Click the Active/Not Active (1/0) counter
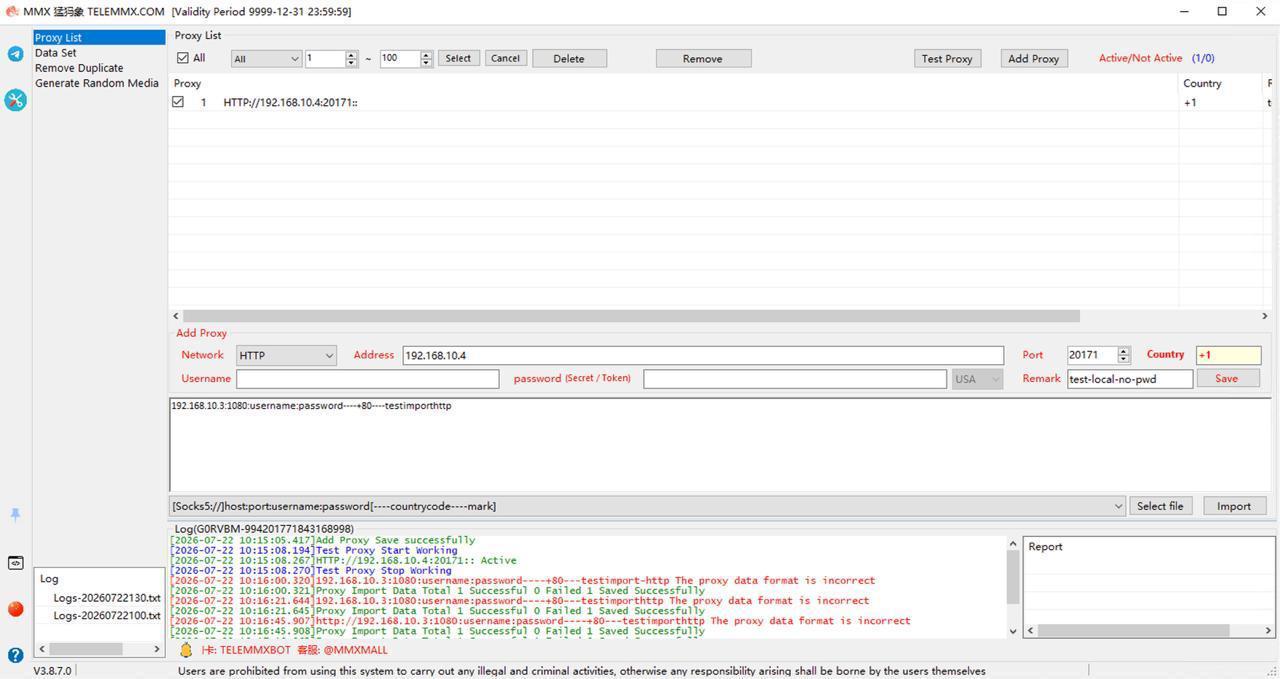 (x=1157, y=58)
